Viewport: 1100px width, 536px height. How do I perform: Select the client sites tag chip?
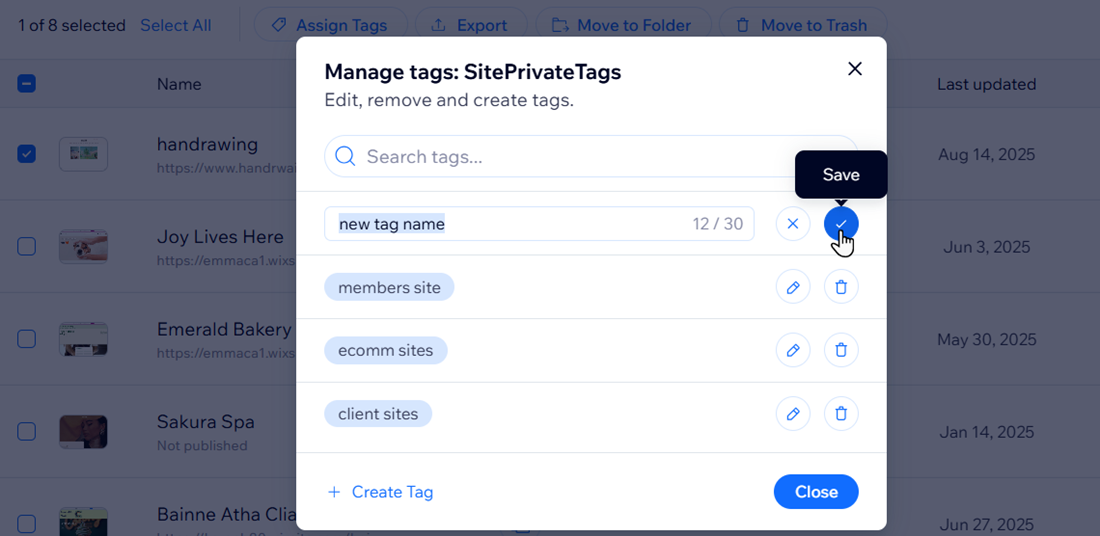(x=377, y=413)
